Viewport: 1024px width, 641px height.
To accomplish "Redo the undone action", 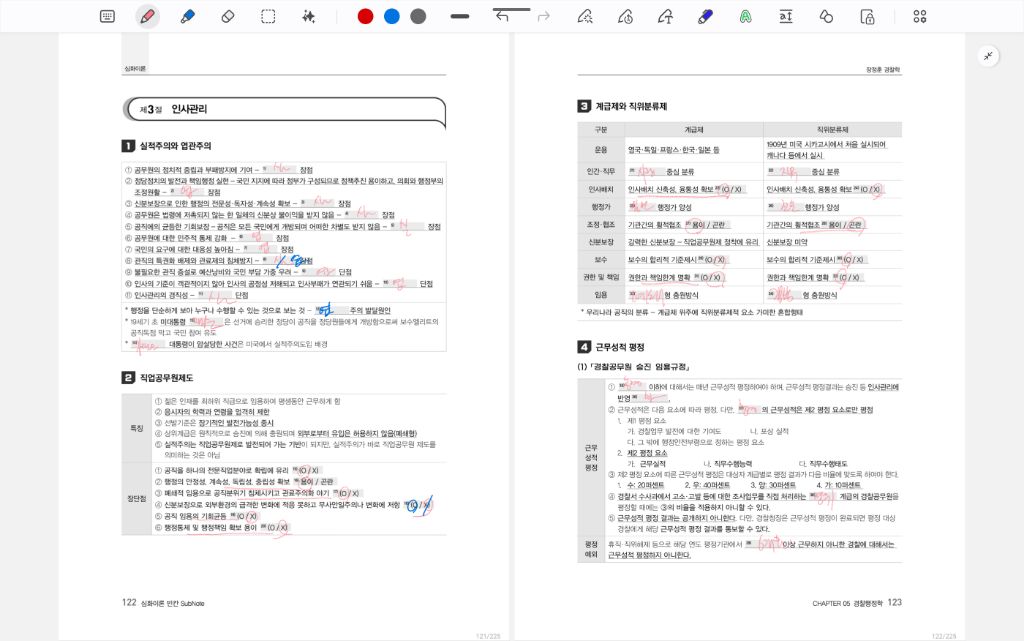I will click(544, 16).
